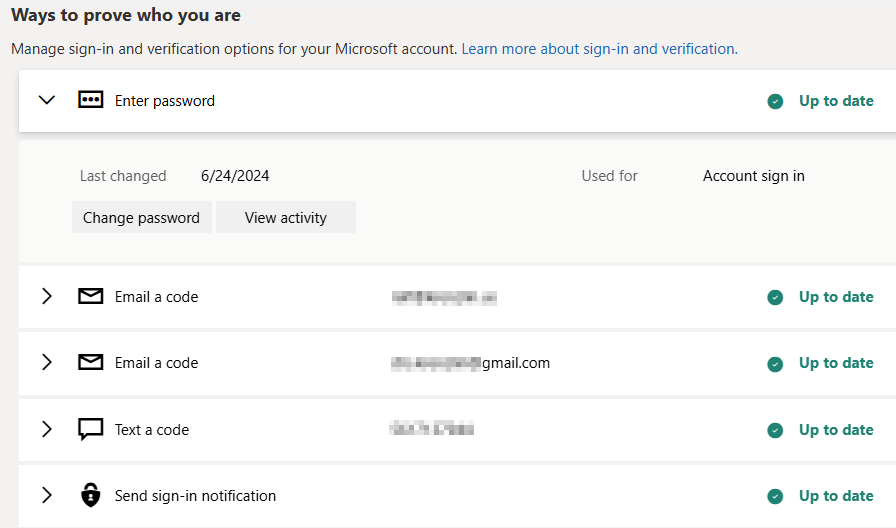Image resolution: width=896 pixels, height=528 pixels.
Task: Expand the gmail.com Email a code row
Action: 46,363
